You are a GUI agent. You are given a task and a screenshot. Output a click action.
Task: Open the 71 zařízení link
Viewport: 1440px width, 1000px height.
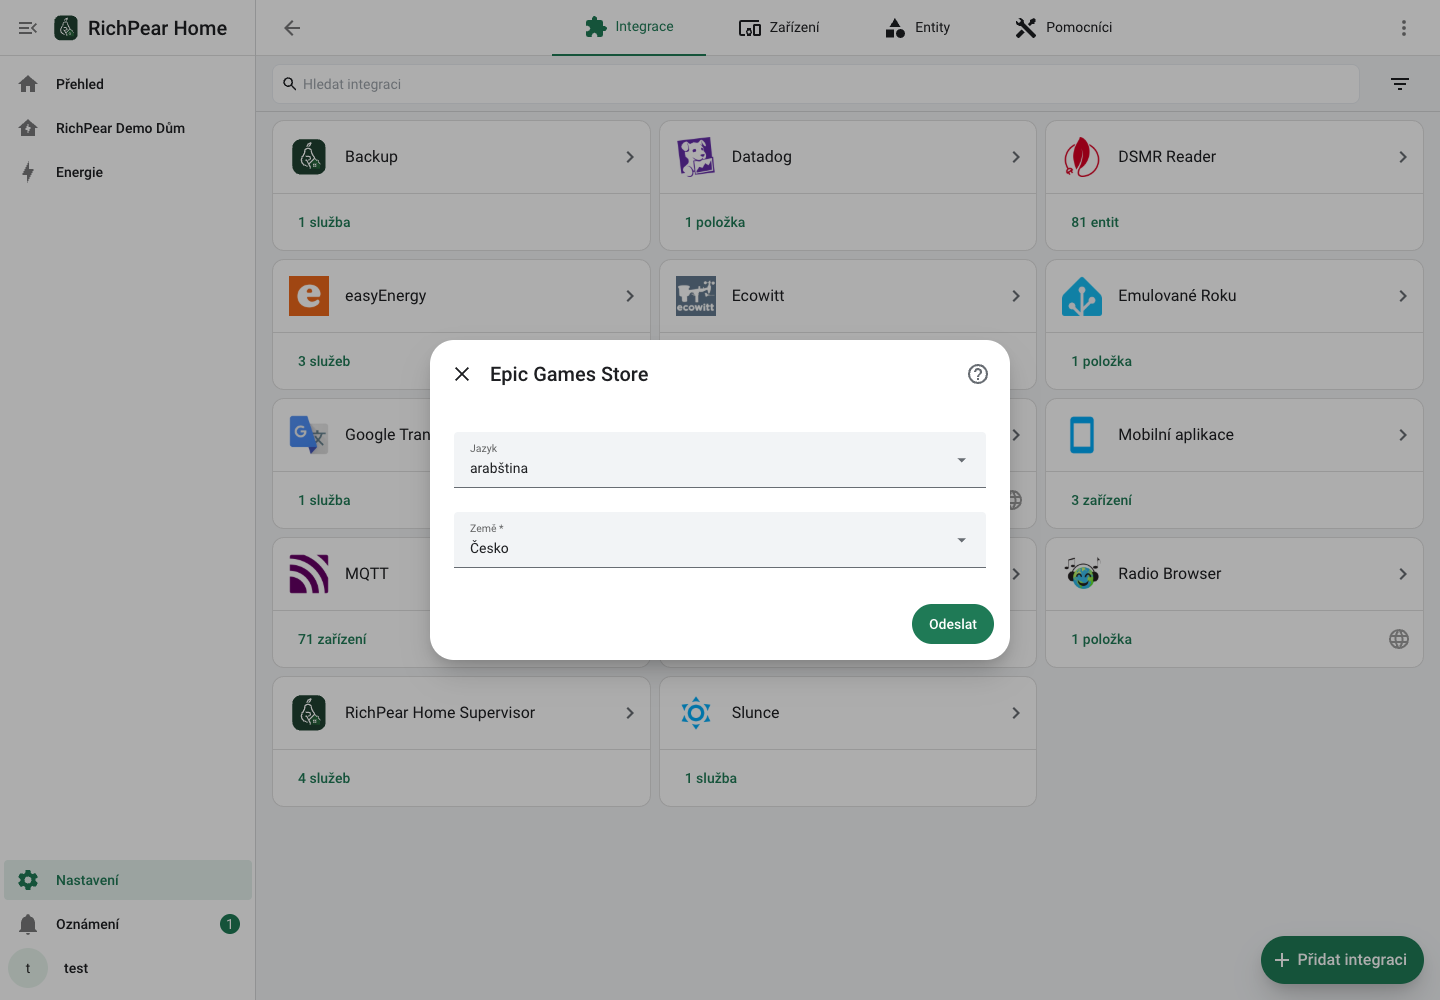point(332,639)
